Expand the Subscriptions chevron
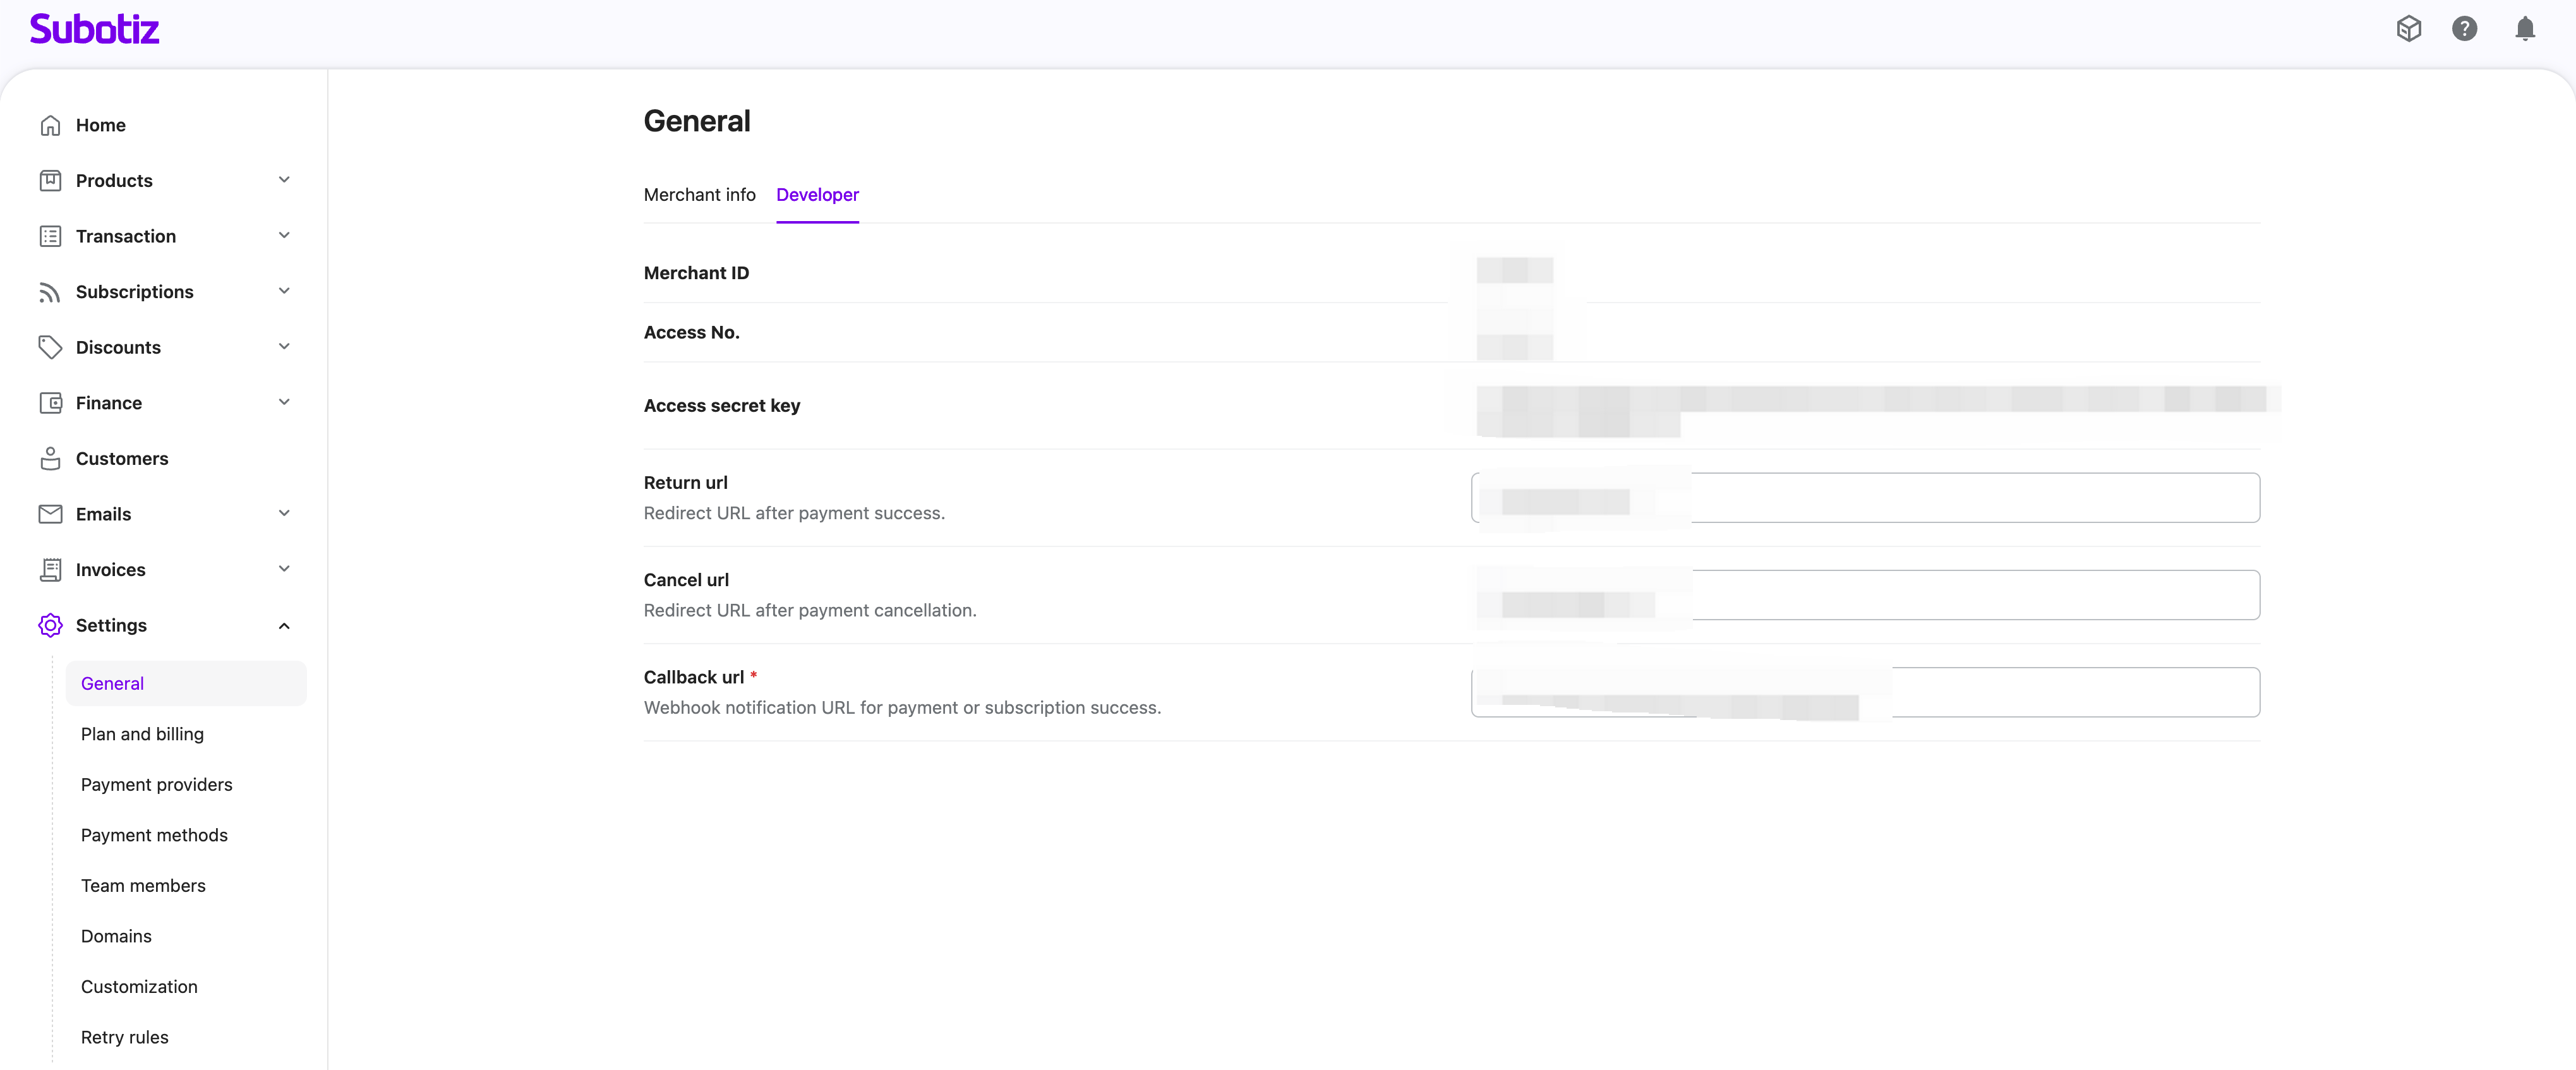This screenshot has width=2576, height=1070. coord(284,291)
